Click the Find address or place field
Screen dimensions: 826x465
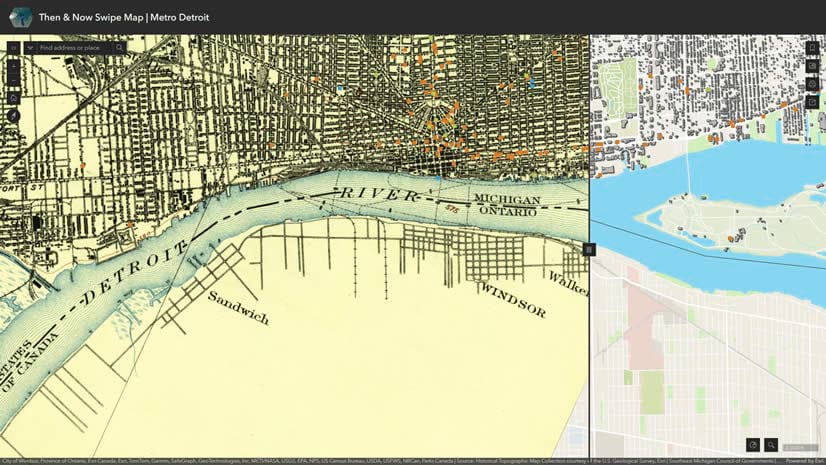(x=74, y=48)
